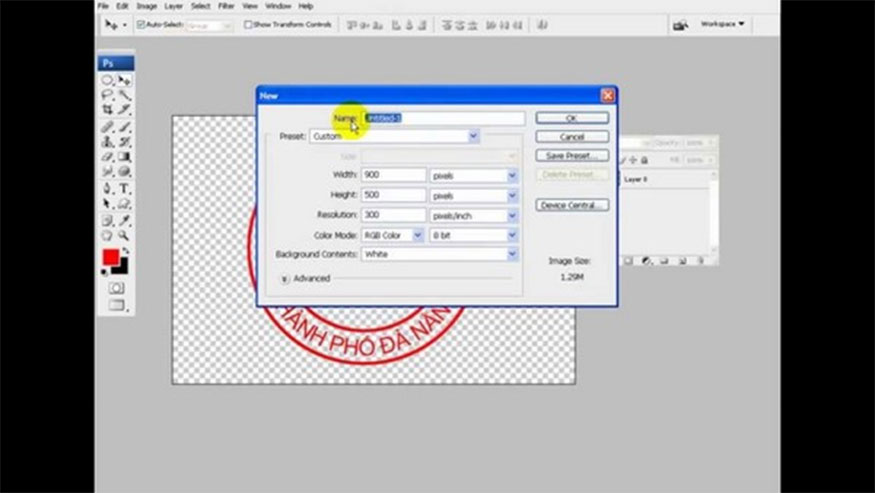The width and height of the screenshot is (875, 493).
Task: Click the red foreground color swatch
Action: click(x=110, y=257)
